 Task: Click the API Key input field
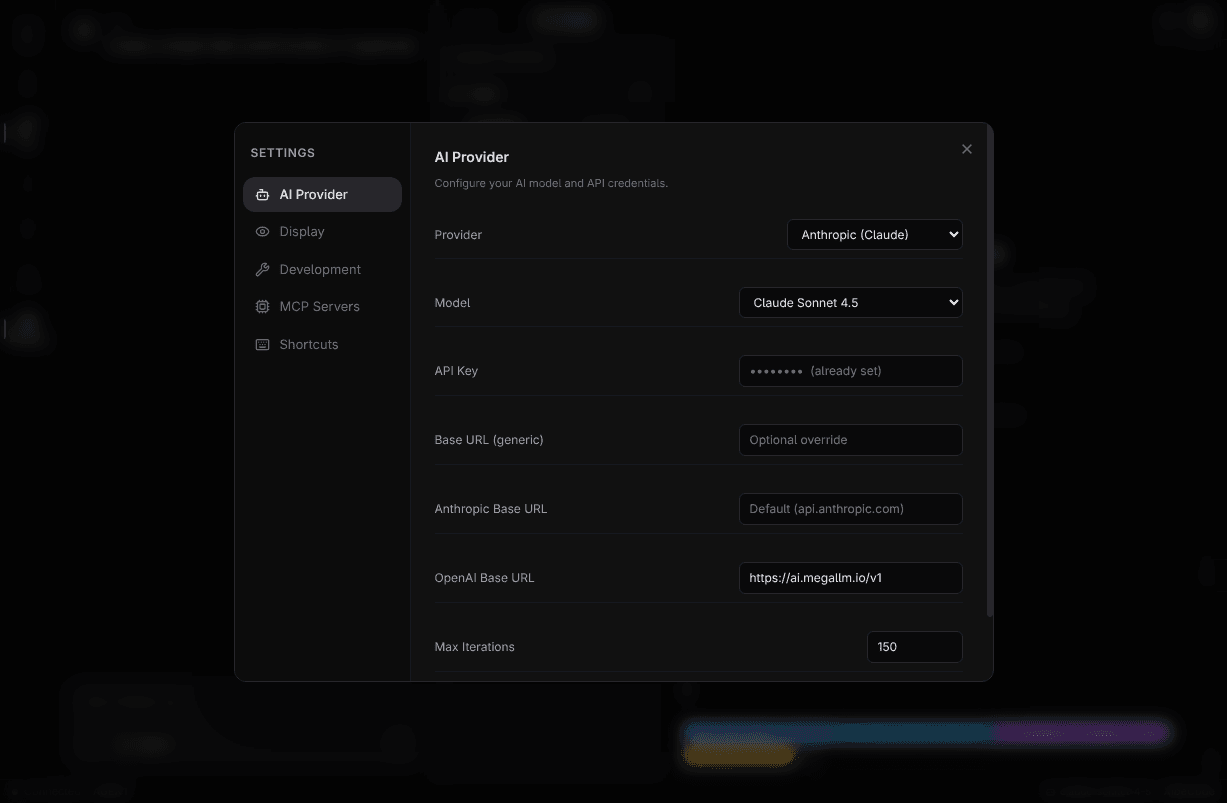[850, 371]
